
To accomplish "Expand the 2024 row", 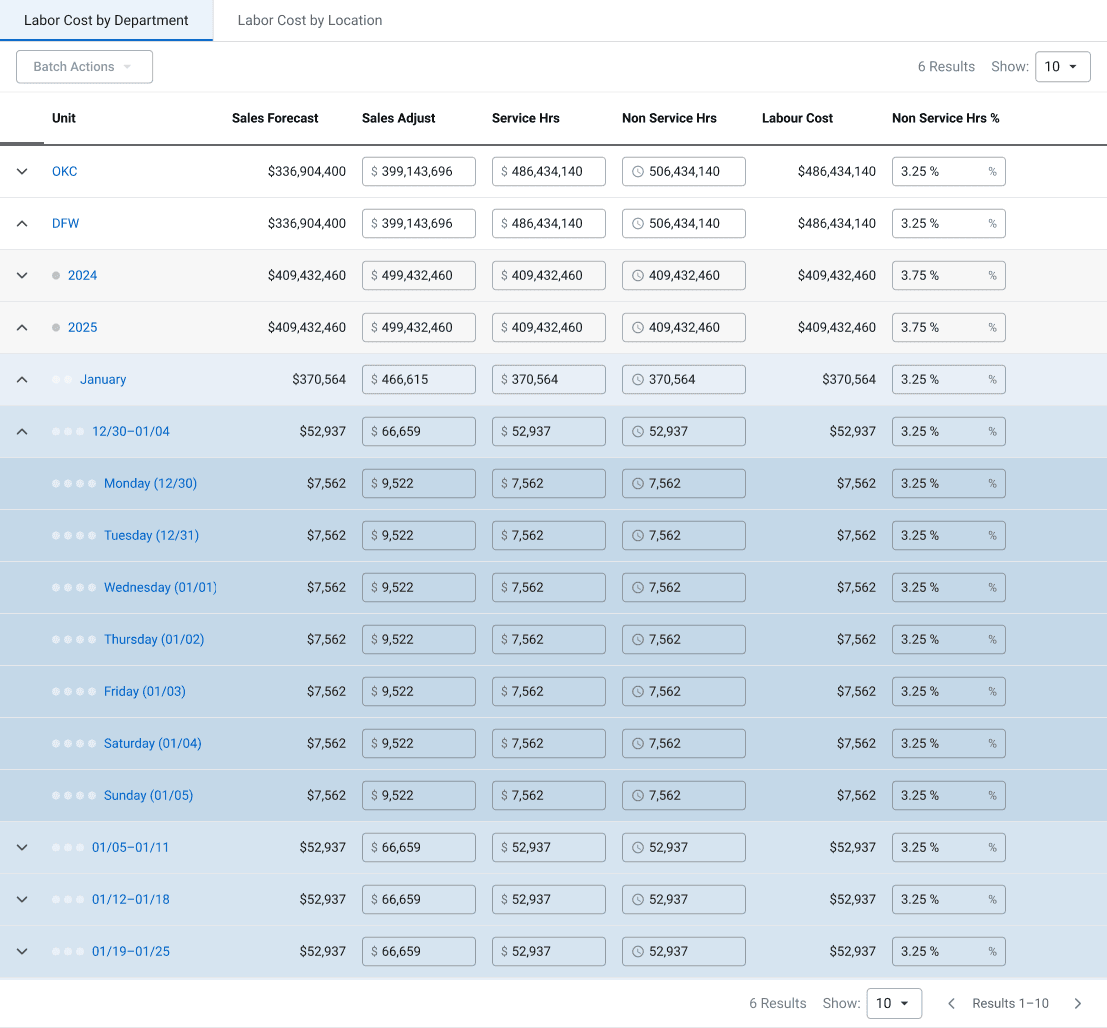I will pyautogui.click(x=22, y=275).
